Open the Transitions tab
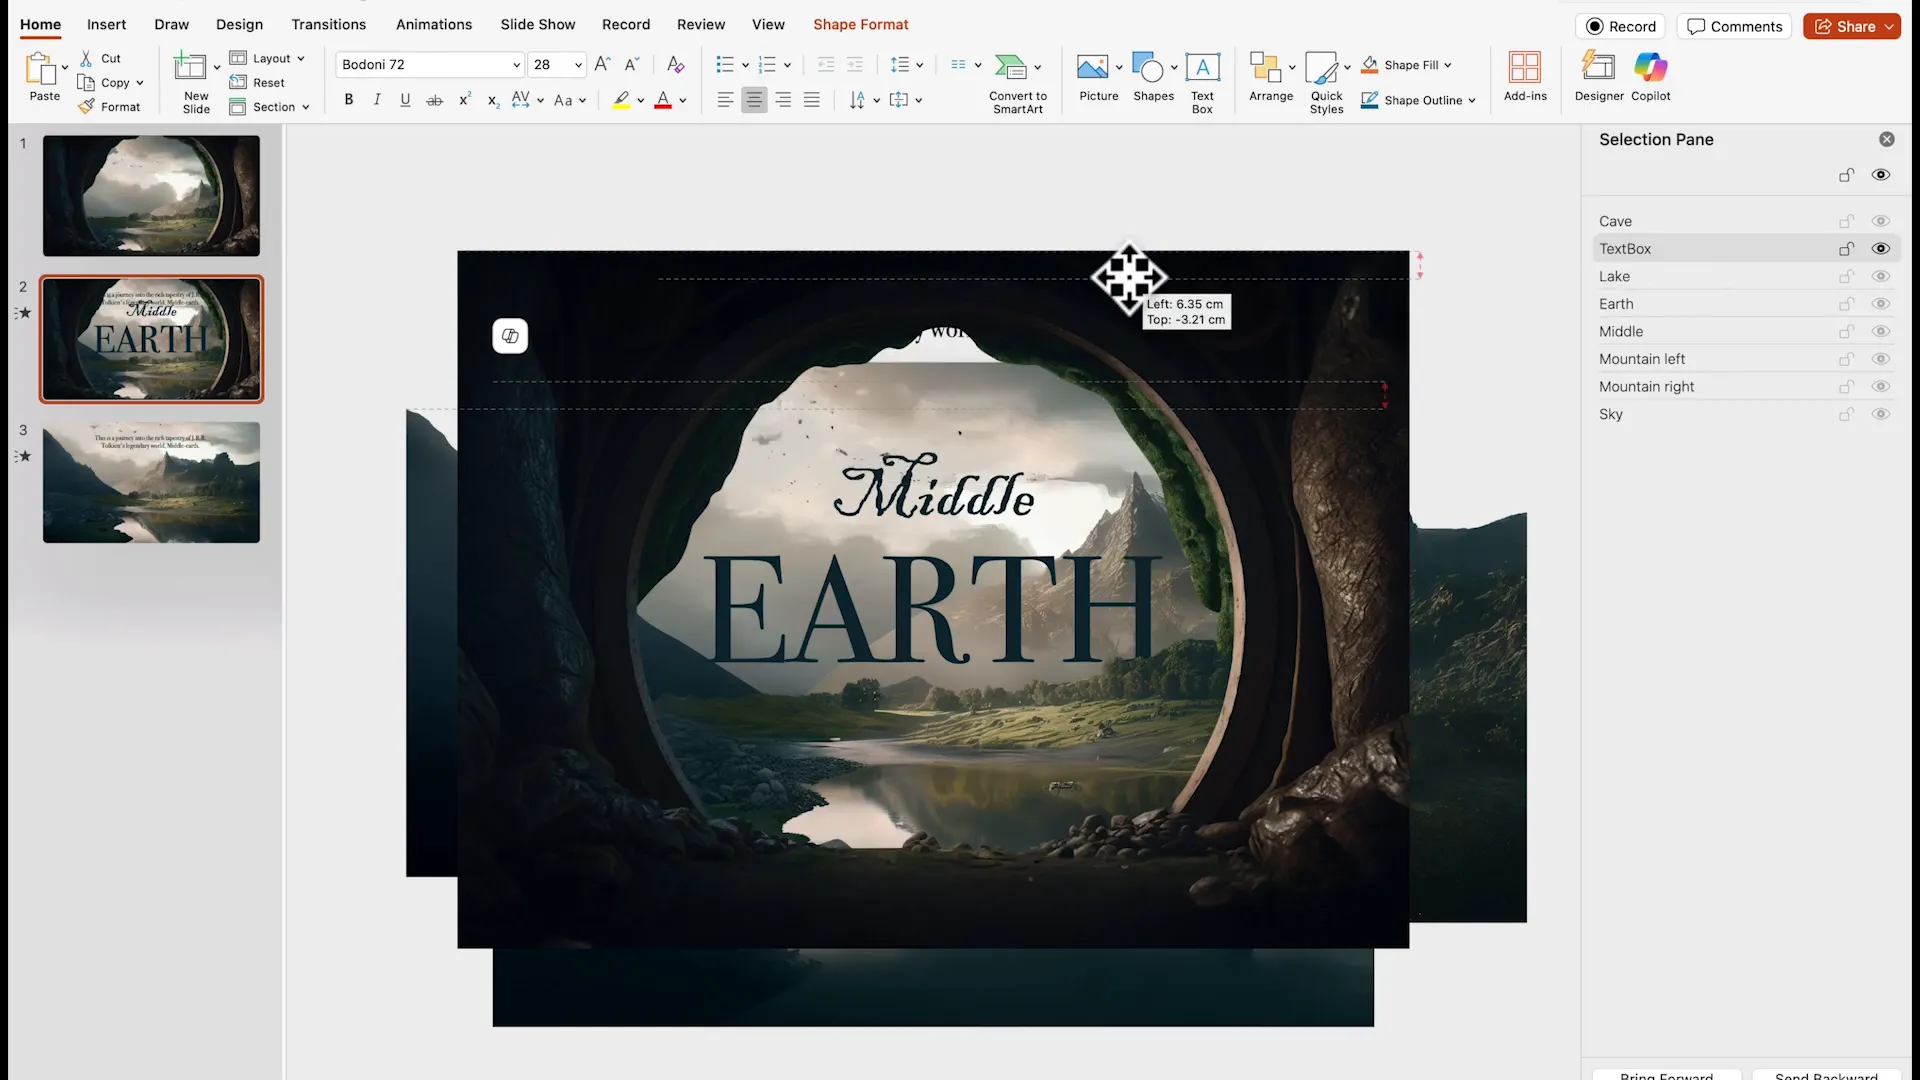This screenshot has width=1920, height=1080. coord(328,24)
